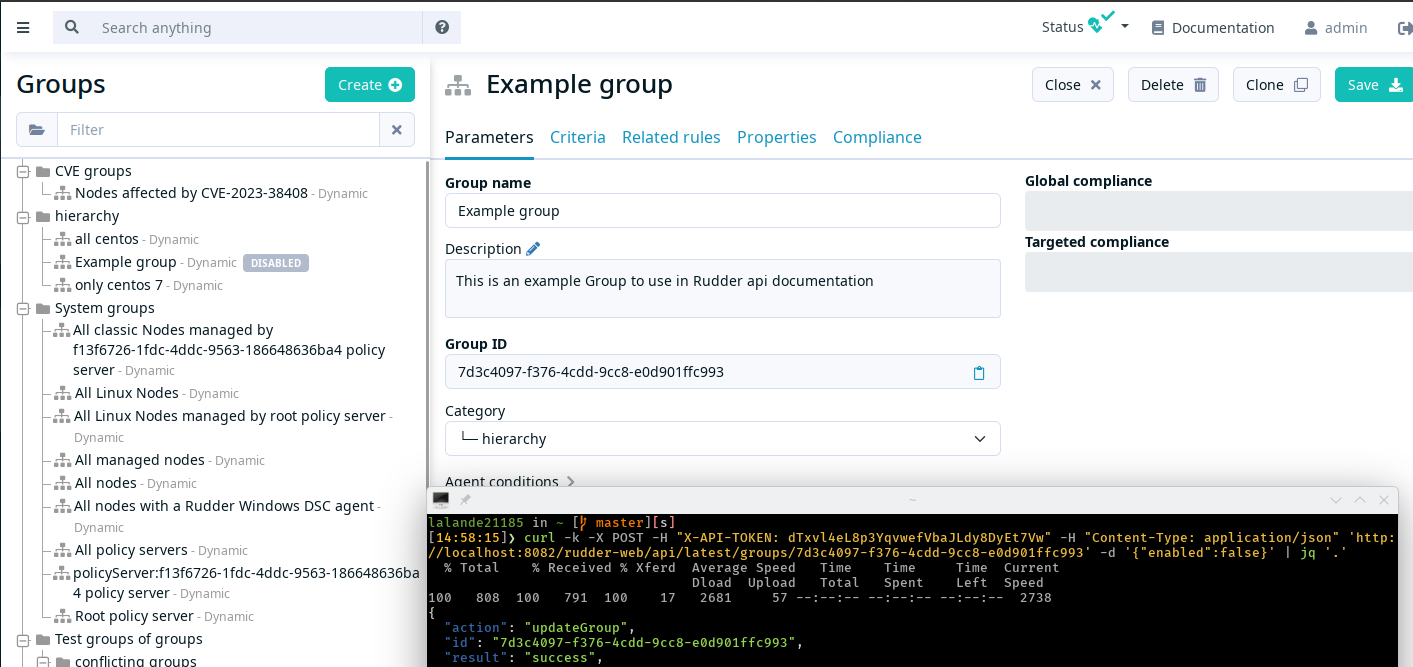Select the All nodes group
1413x667 pixels.
[106, 483]
